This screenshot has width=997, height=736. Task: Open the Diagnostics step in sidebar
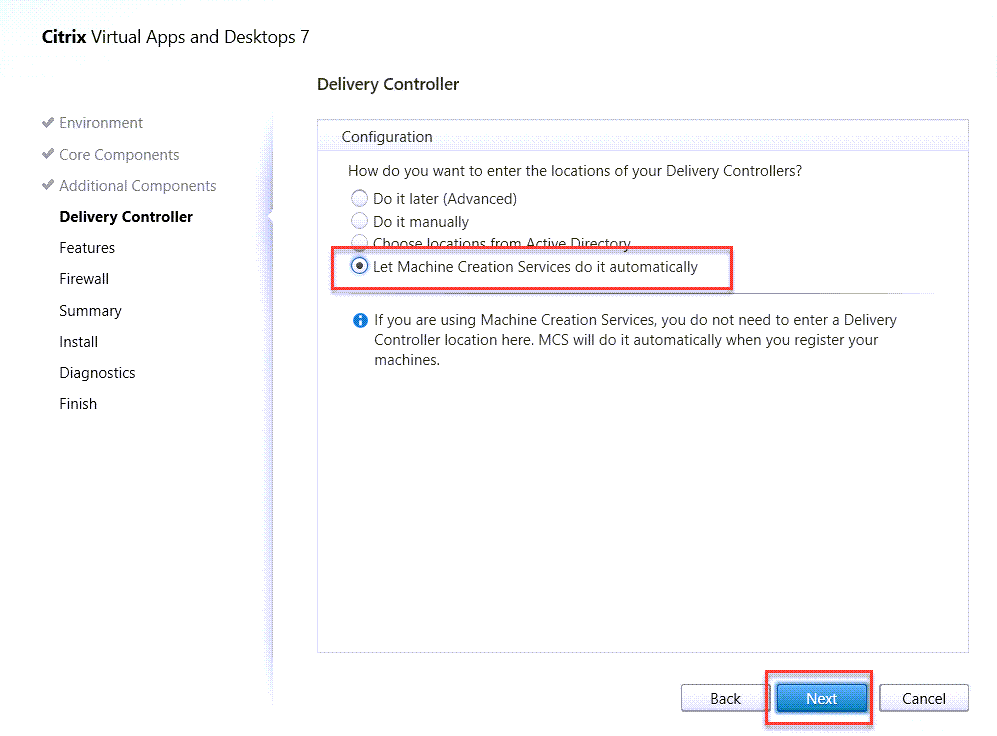97,373
